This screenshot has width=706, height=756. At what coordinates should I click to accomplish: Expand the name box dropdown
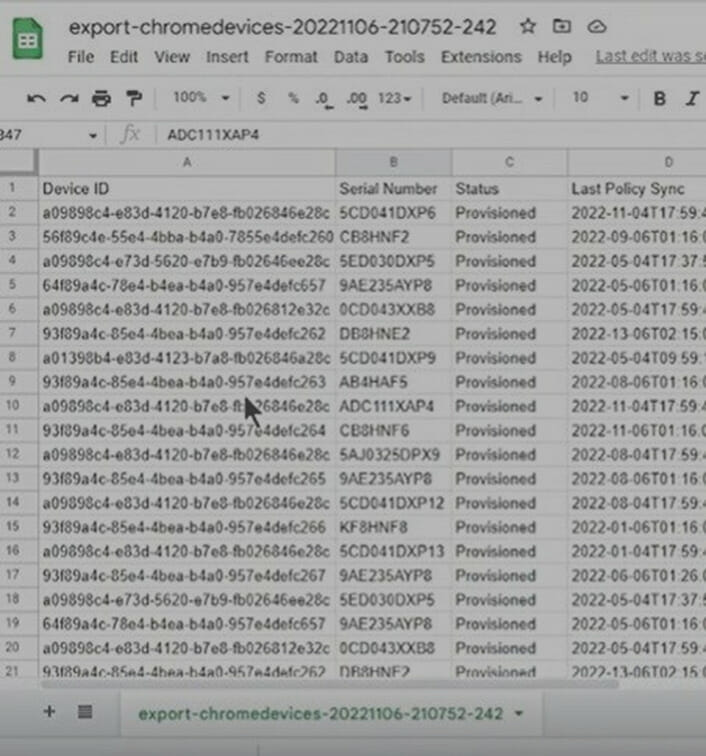click(93, 135)
